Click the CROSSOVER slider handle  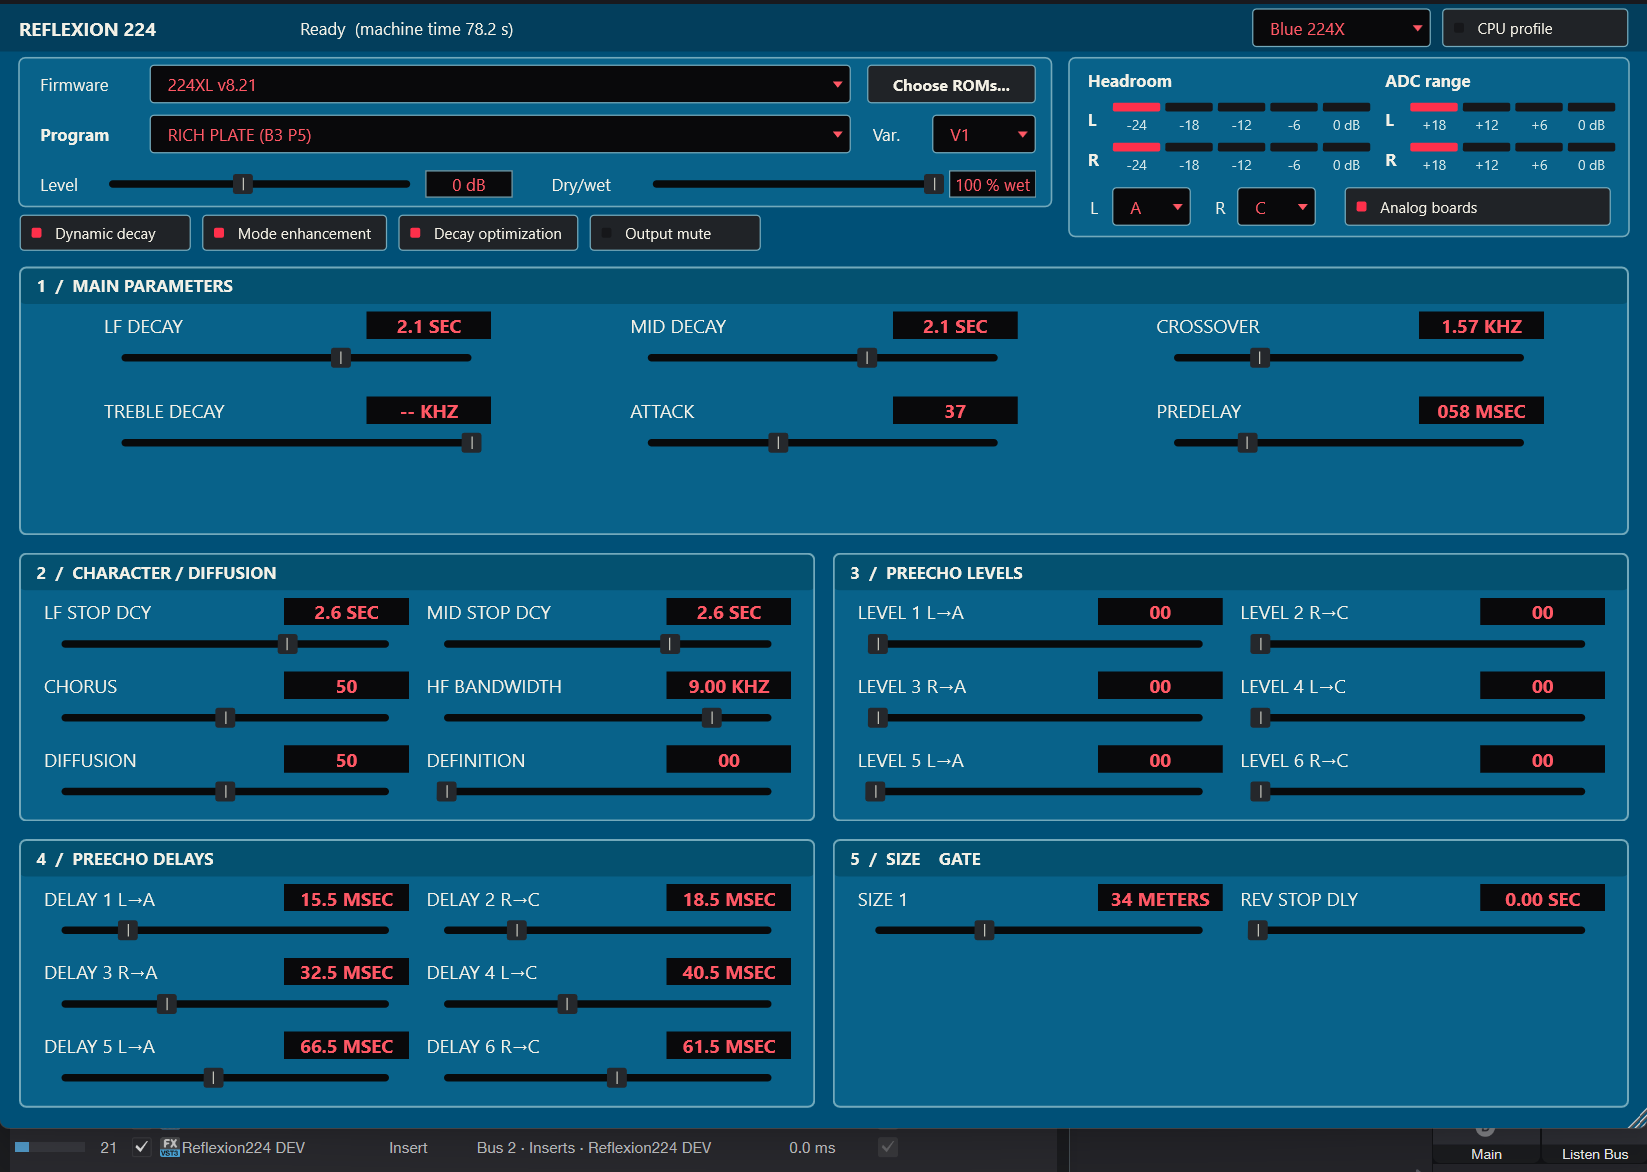[1260, 358]
